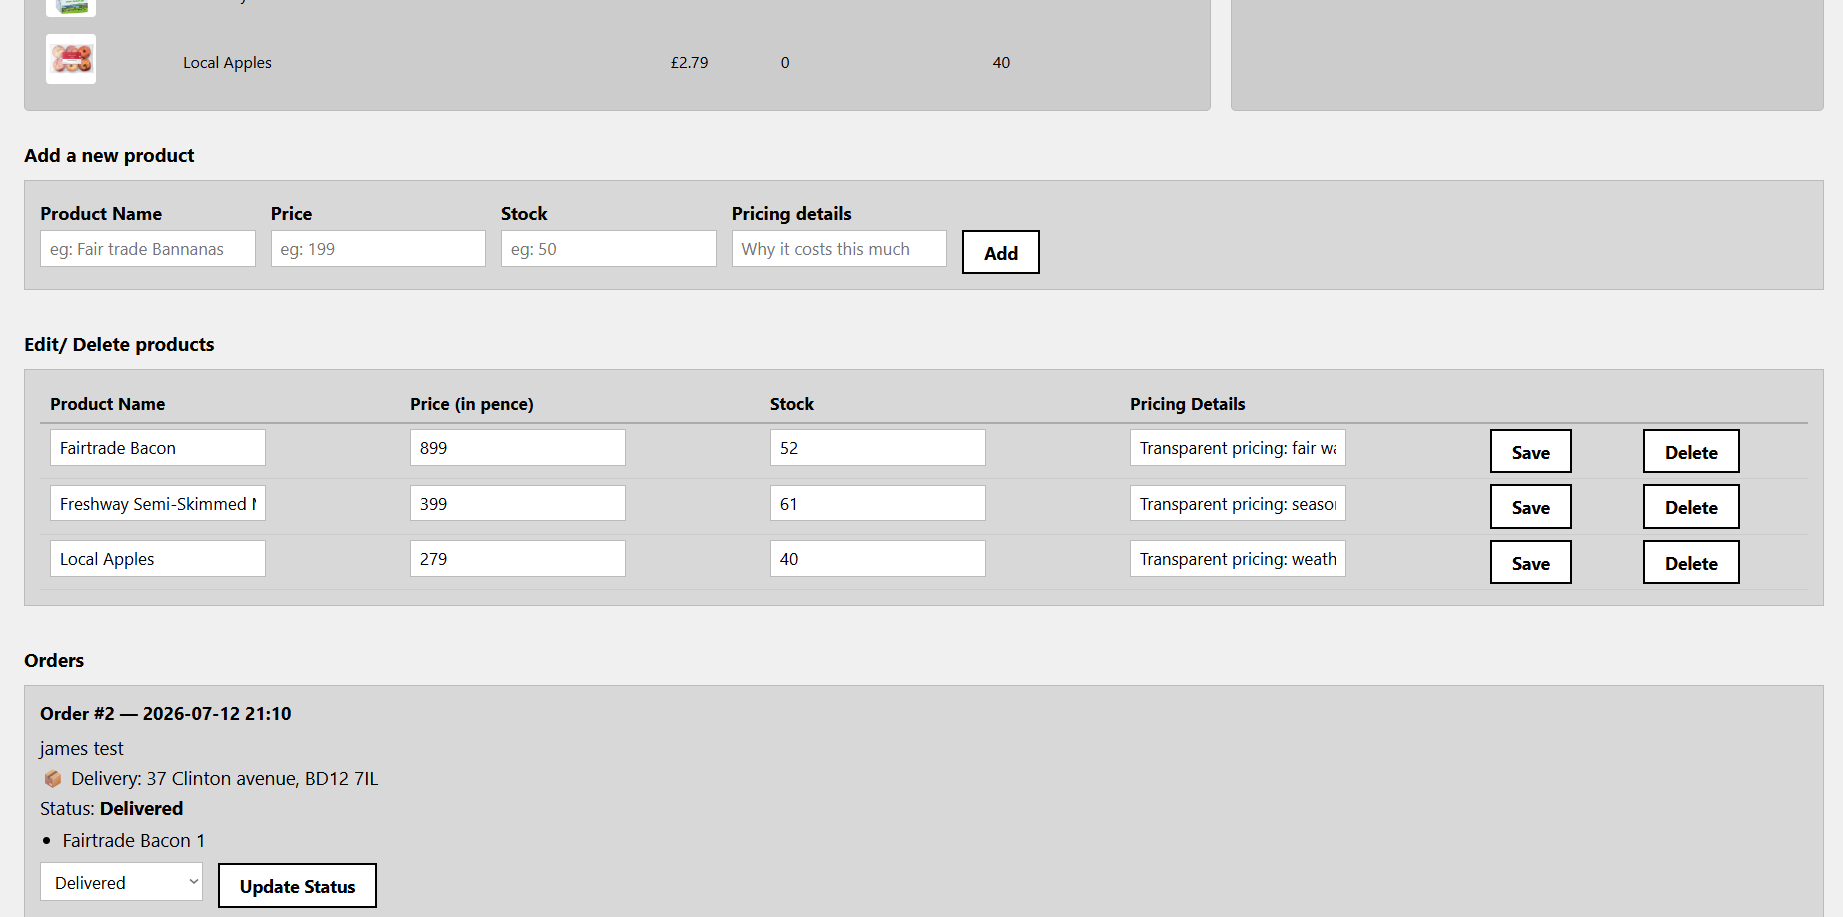Click the £2.79 price text

point(689,62)
